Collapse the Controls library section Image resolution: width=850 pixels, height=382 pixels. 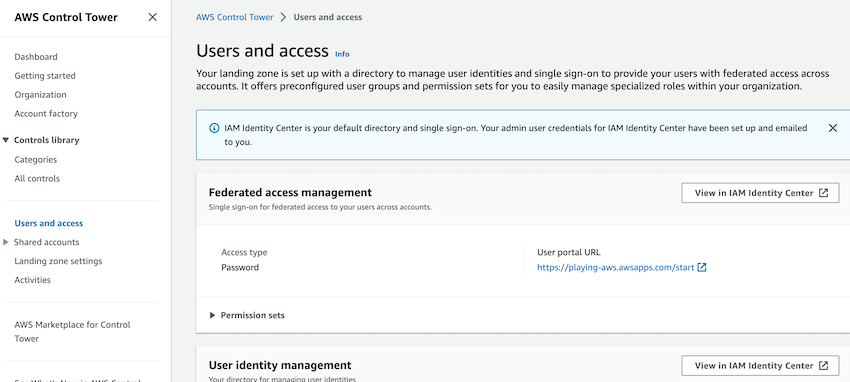coord(5,140)
